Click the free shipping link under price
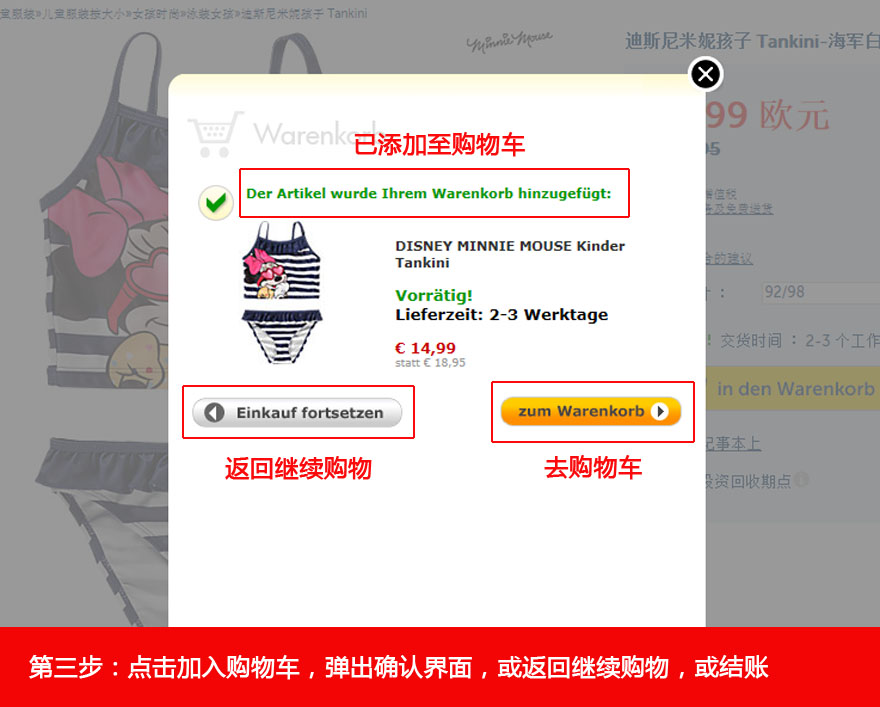The width and height of the screenshot is (880, 707). [739, 208]
